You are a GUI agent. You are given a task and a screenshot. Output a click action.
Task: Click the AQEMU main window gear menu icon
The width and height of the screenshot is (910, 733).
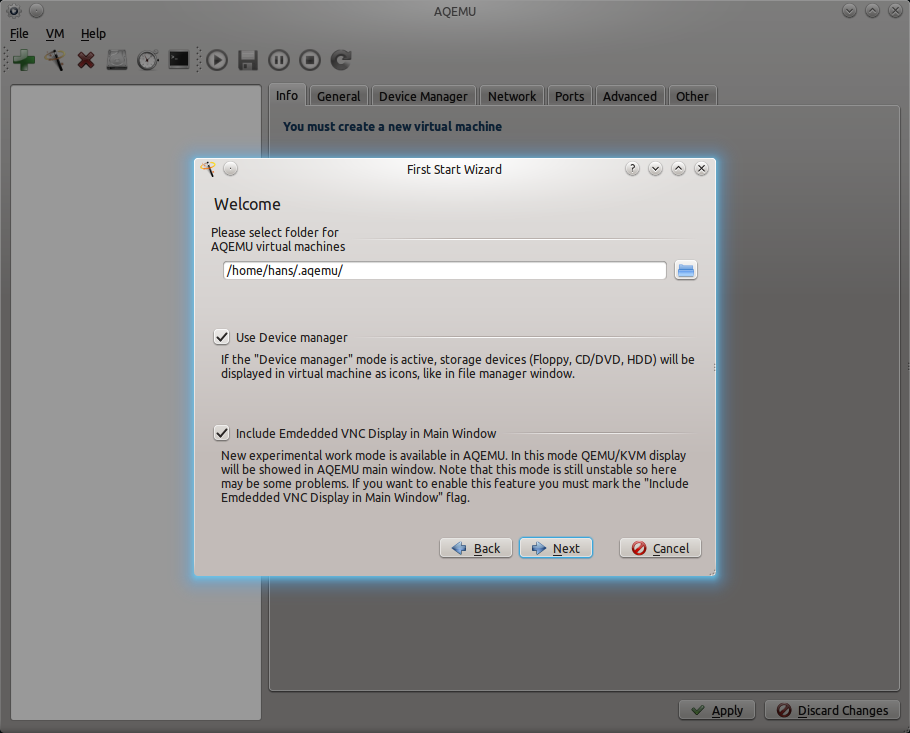14,10
